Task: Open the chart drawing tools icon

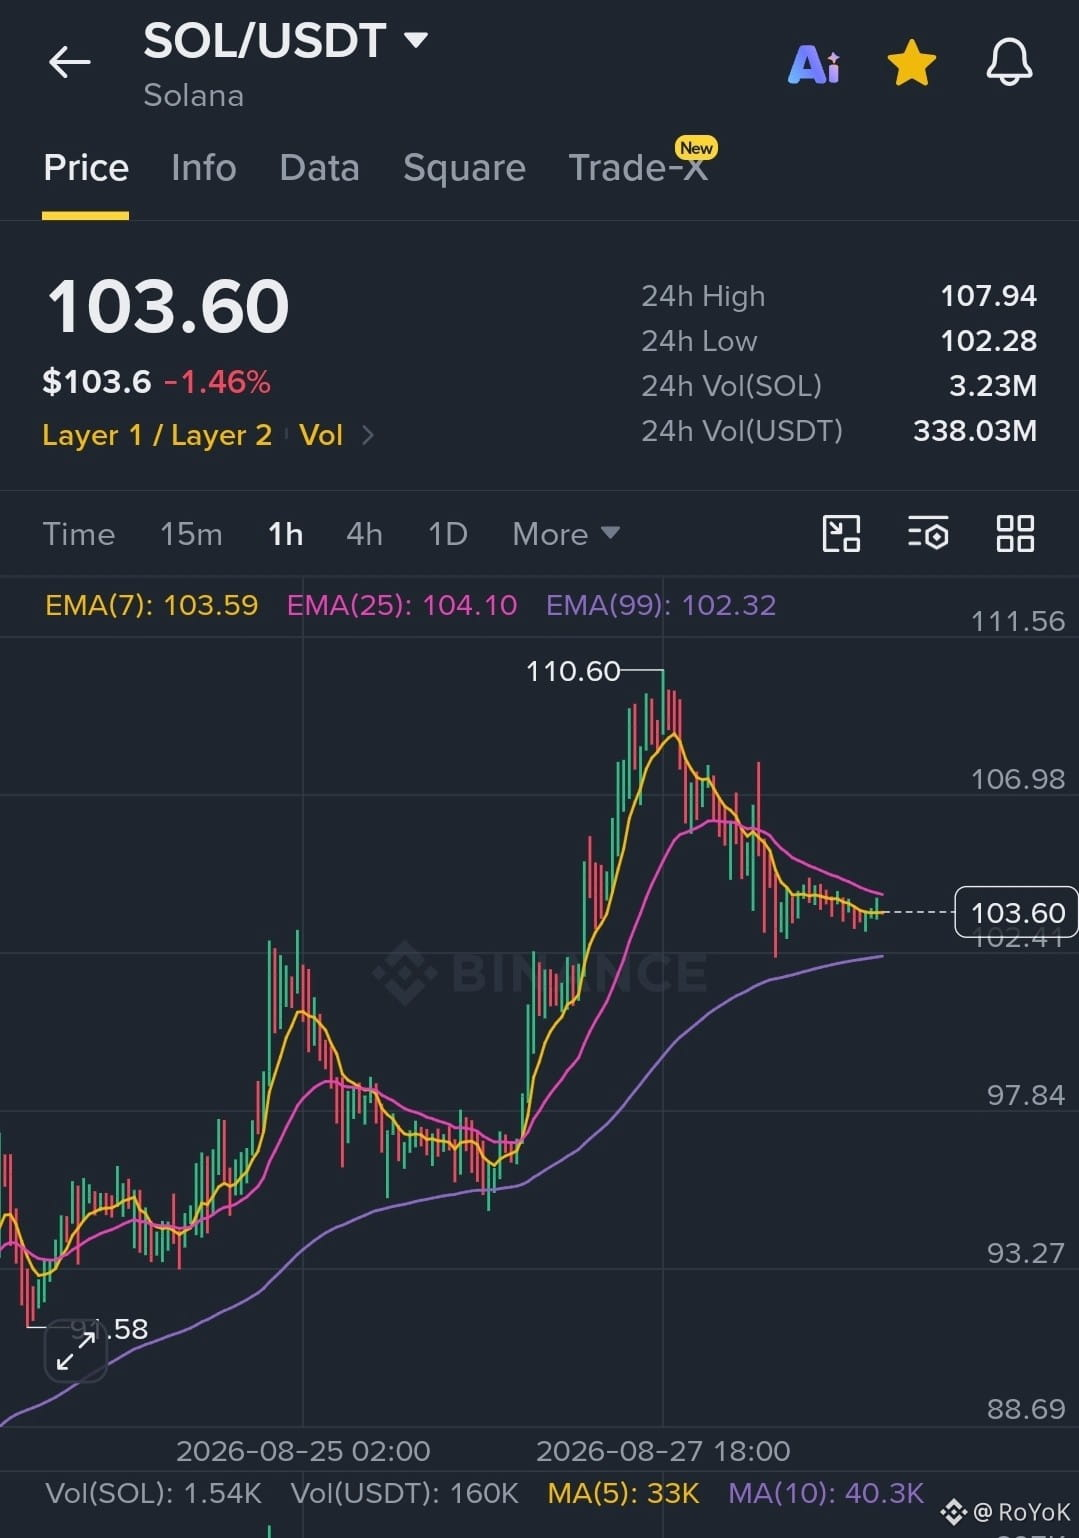Action: tap(841, 534)
